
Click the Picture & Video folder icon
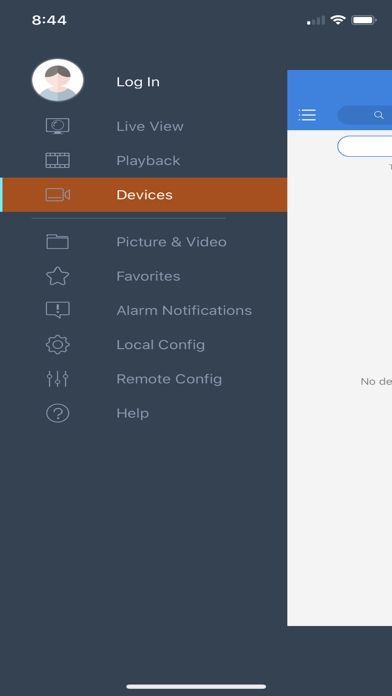[58, 241]
